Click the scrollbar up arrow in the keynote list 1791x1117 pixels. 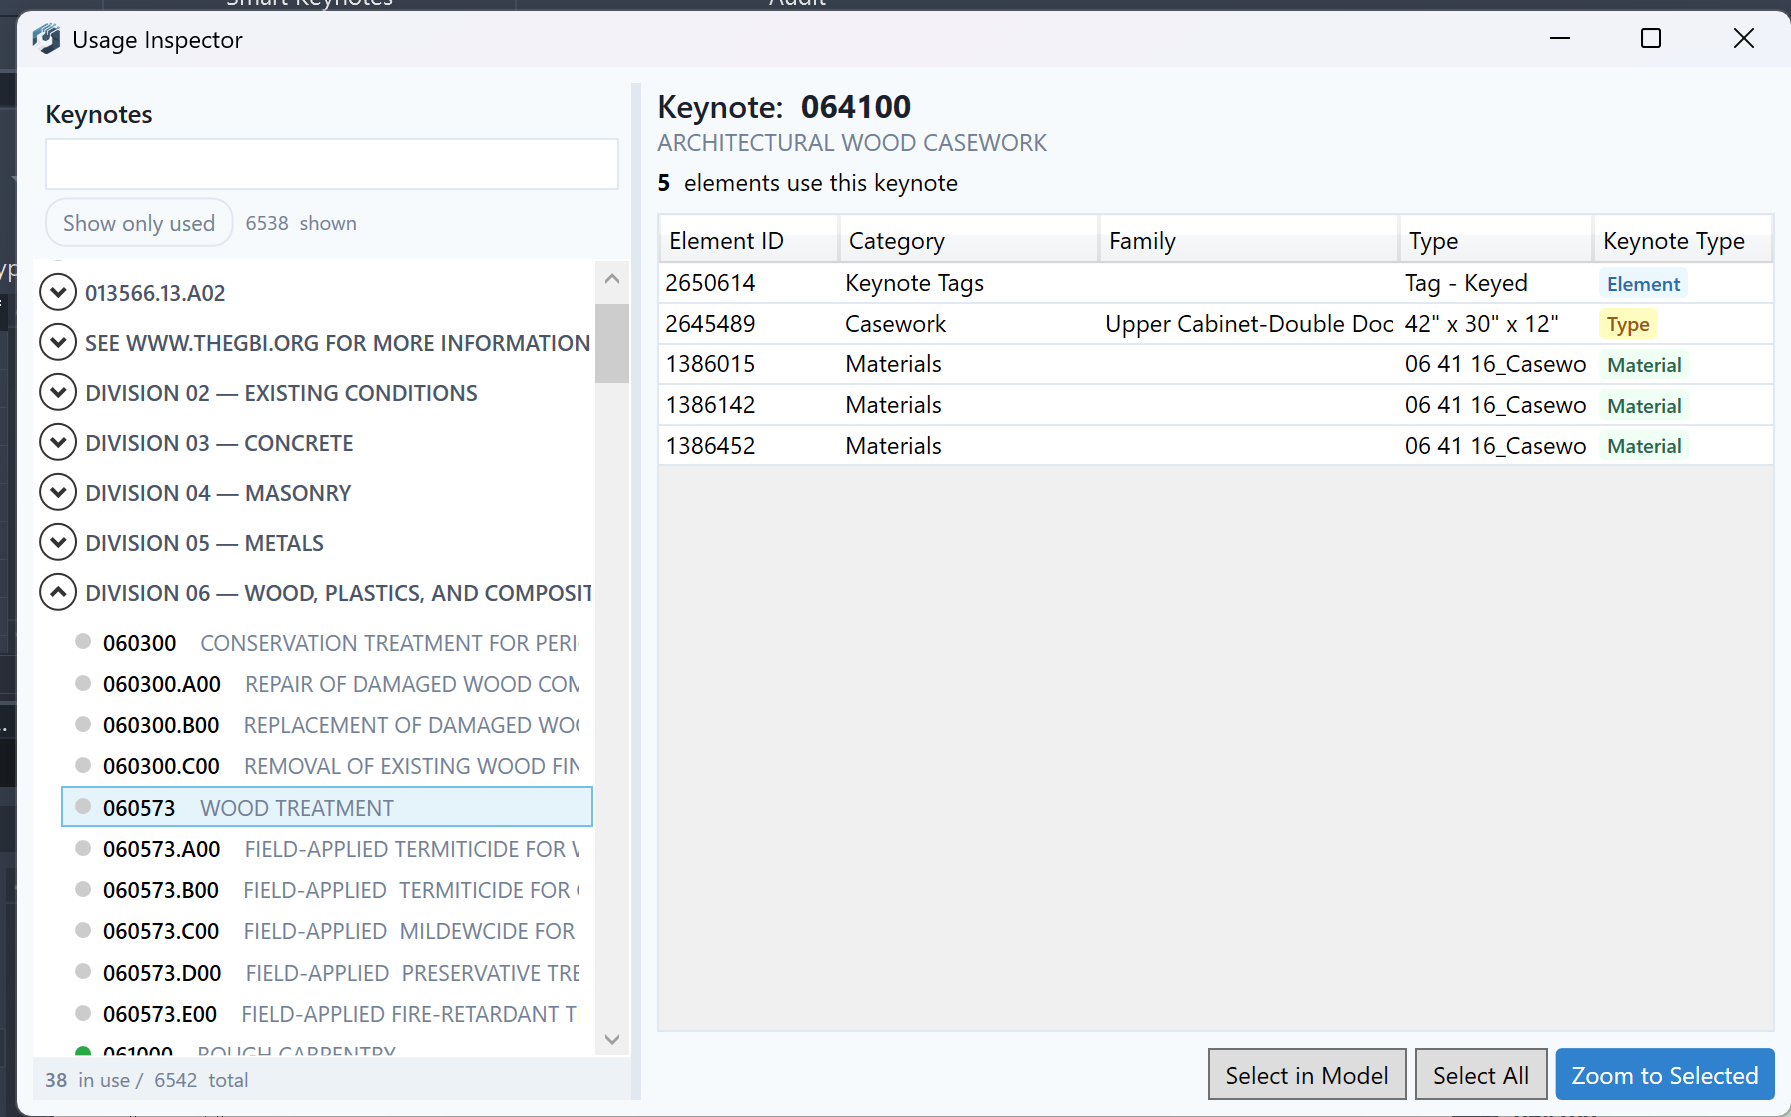(x=611, y=278)
